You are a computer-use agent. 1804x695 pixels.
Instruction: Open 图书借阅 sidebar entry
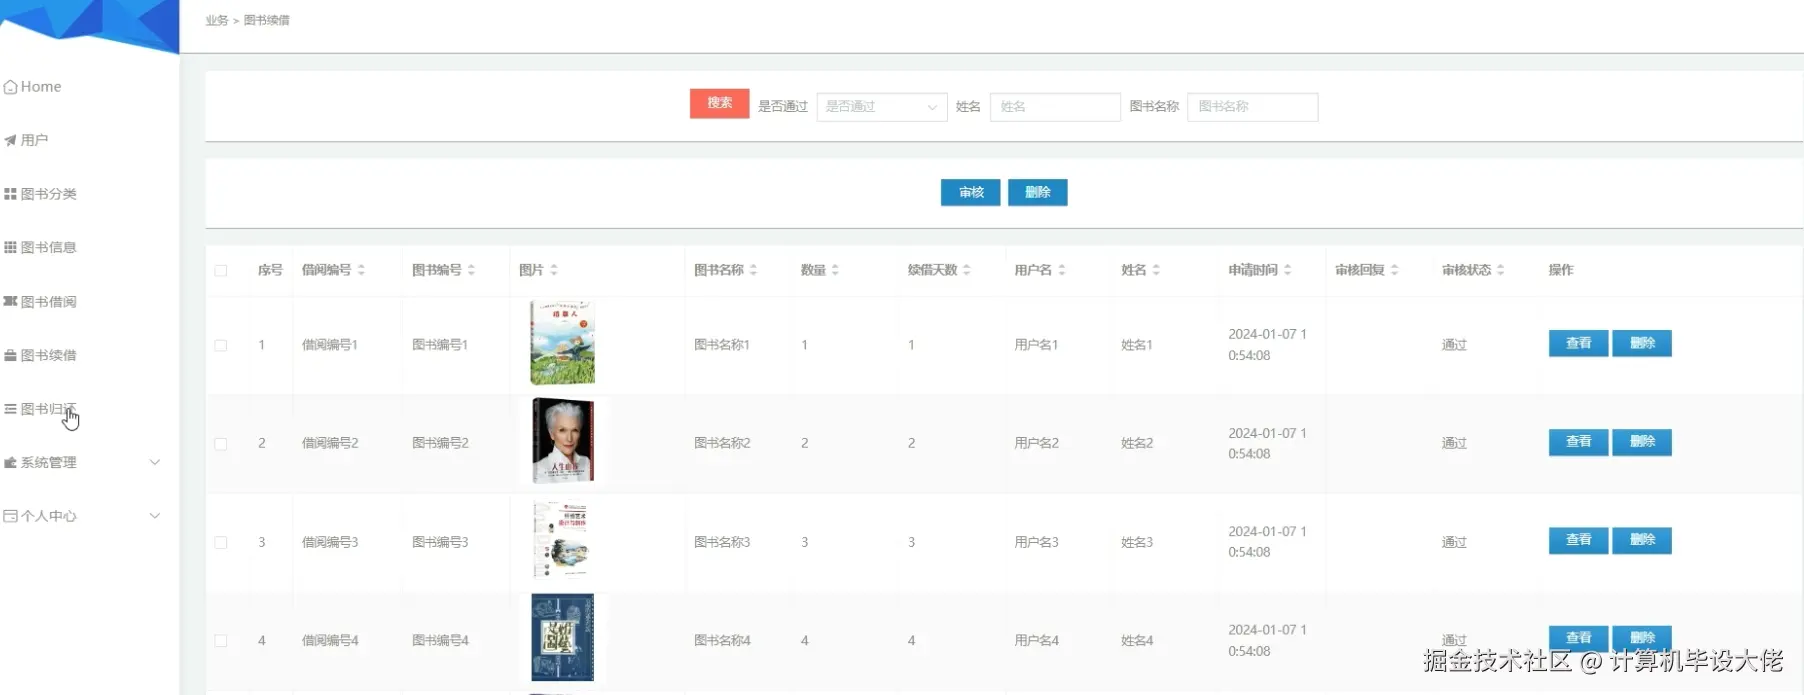pyautogui.click(x=41, y=301)
